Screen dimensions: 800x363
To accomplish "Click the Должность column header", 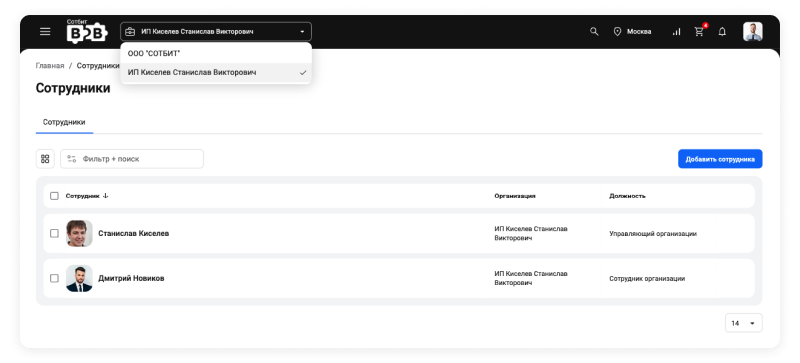I will 627,196.
